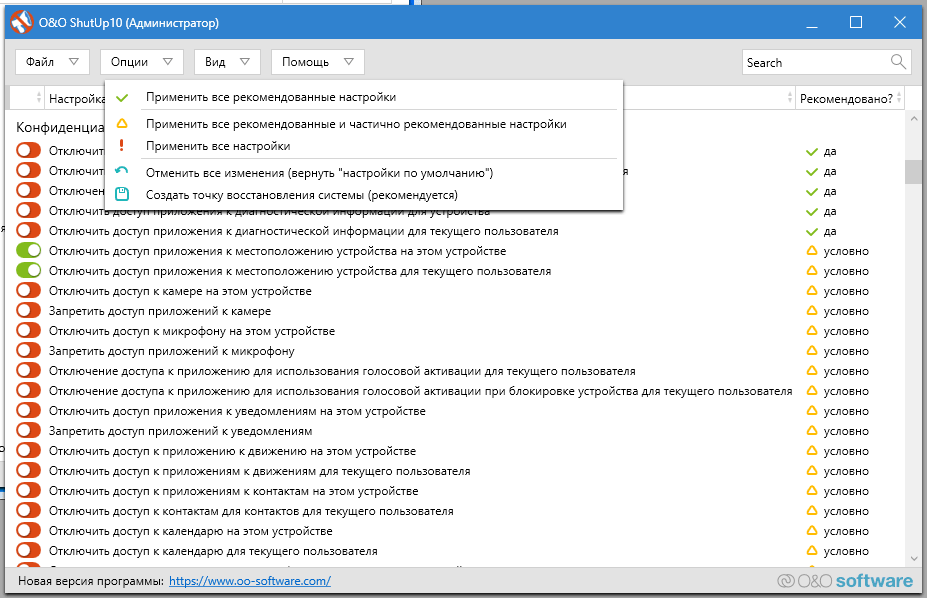The height and width of the screenshot is (598, 927).
Task: Click the triangle for Запретить доступ приложений к уведомлениям
Action: tap(812, 431)
